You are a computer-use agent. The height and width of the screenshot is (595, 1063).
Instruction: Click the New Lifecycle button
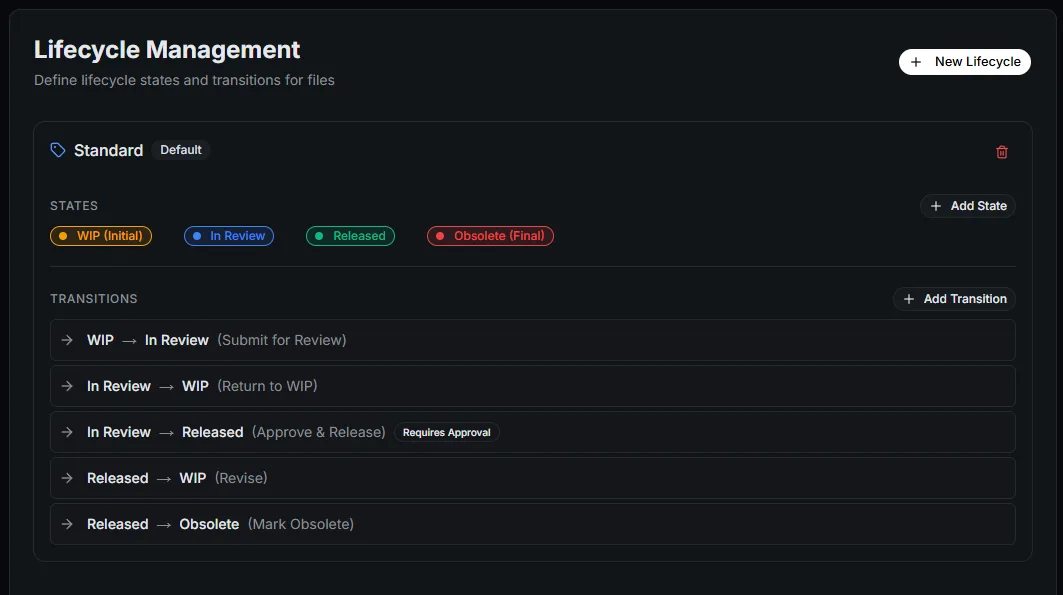(x=964, y=61)
